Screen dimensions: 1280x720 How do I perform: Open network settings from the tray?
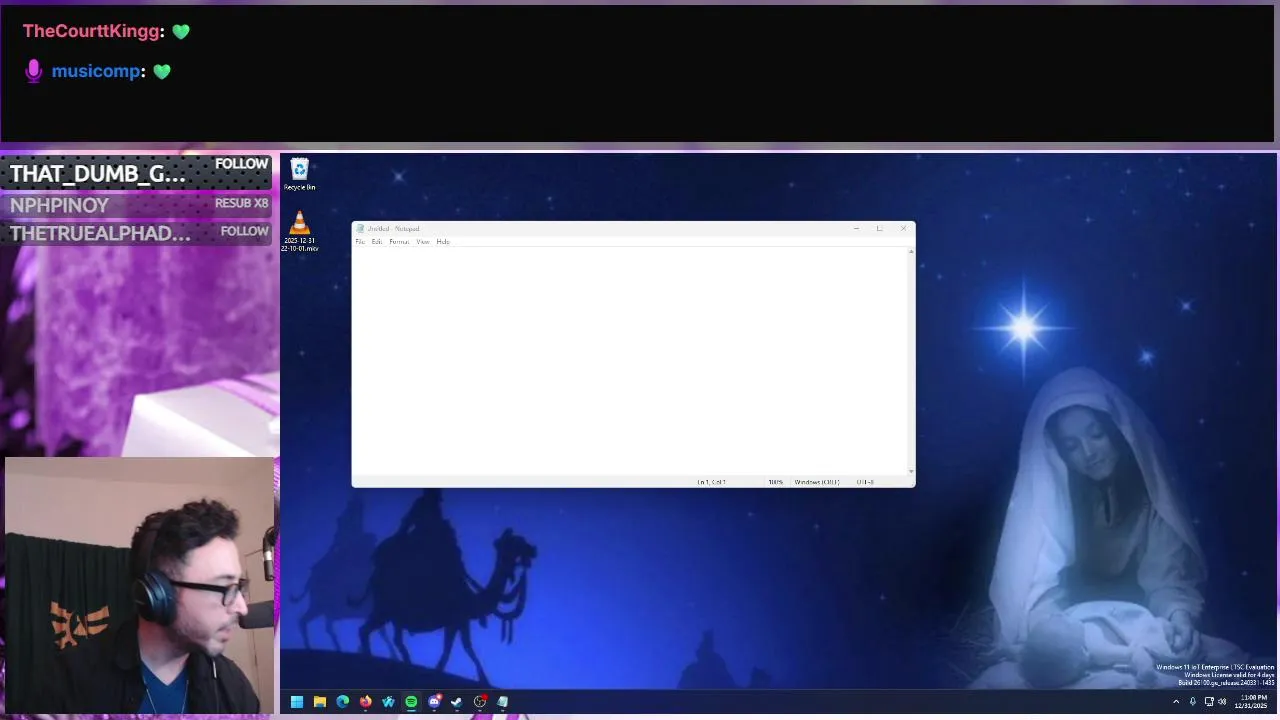(x=1209, y=702)
